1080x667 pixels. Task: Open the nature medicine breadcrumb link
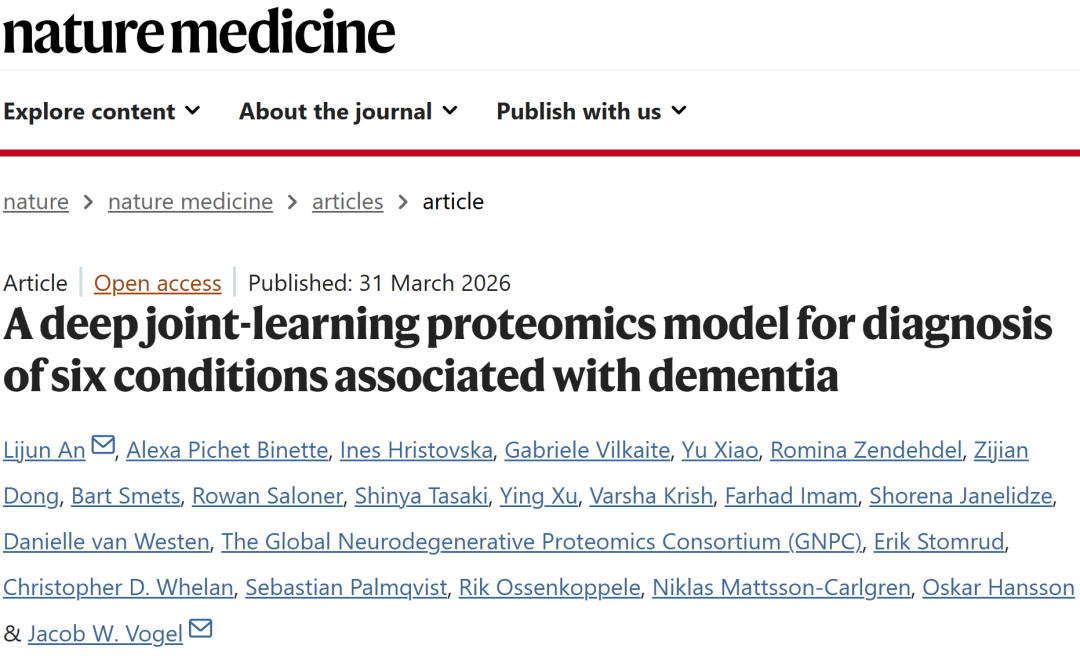coord(190,201)
